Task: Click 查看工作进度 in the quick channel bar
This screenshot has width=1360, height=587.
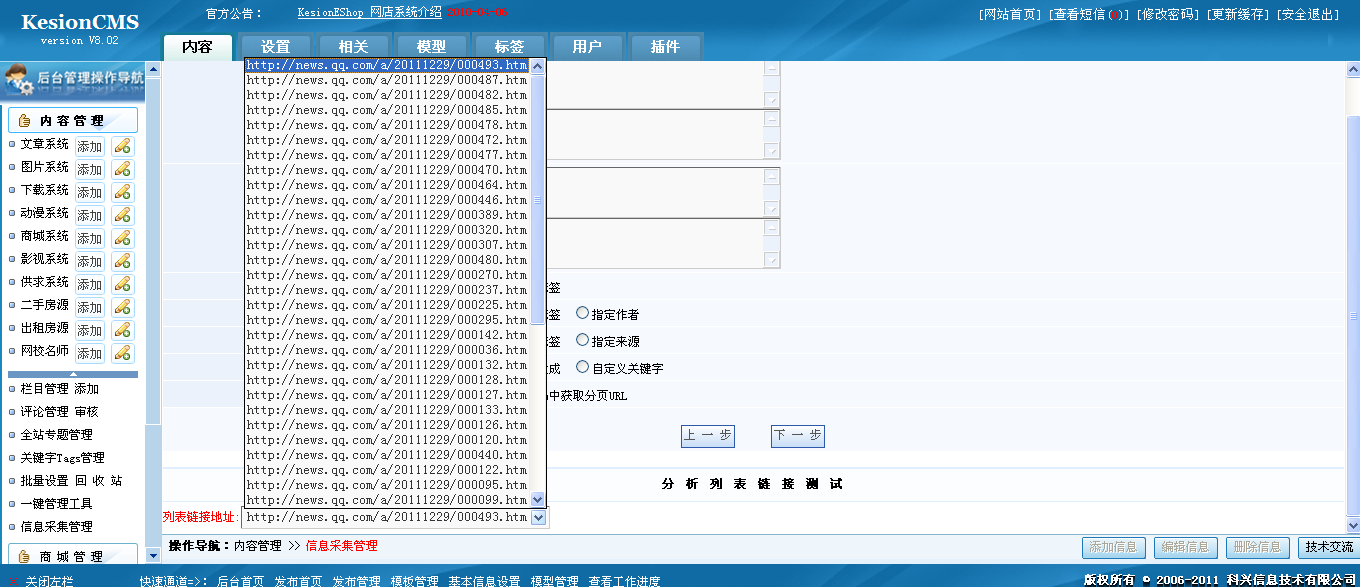Action: pos(624,581)
